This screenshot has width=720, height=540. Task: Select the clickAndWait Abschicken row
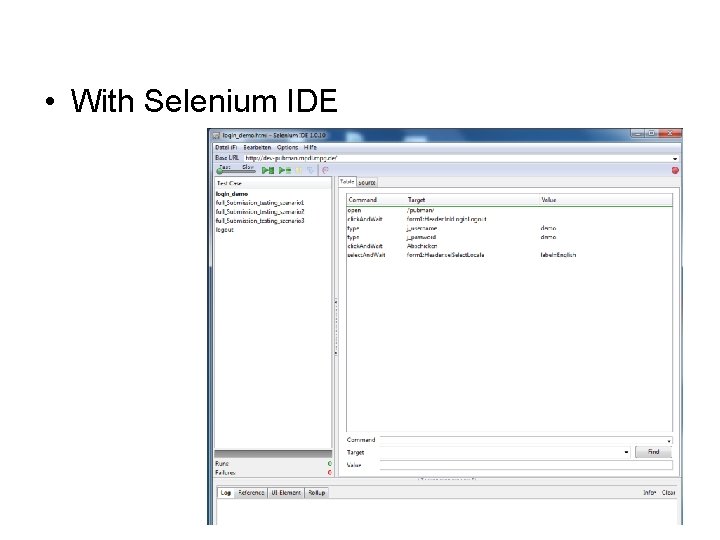pyautogui.click(x=509, y=246)
